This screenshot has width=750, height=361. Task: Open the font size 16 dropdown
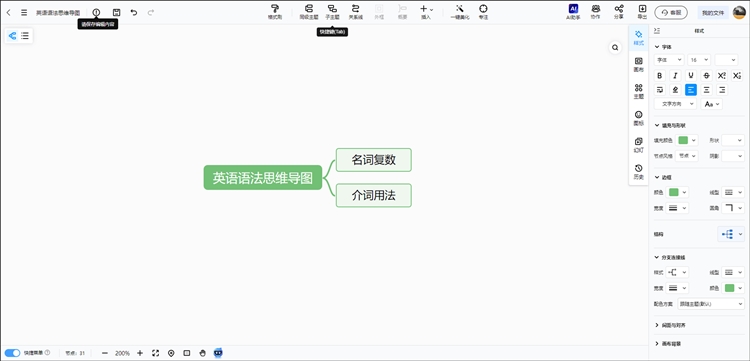point(699,60)
